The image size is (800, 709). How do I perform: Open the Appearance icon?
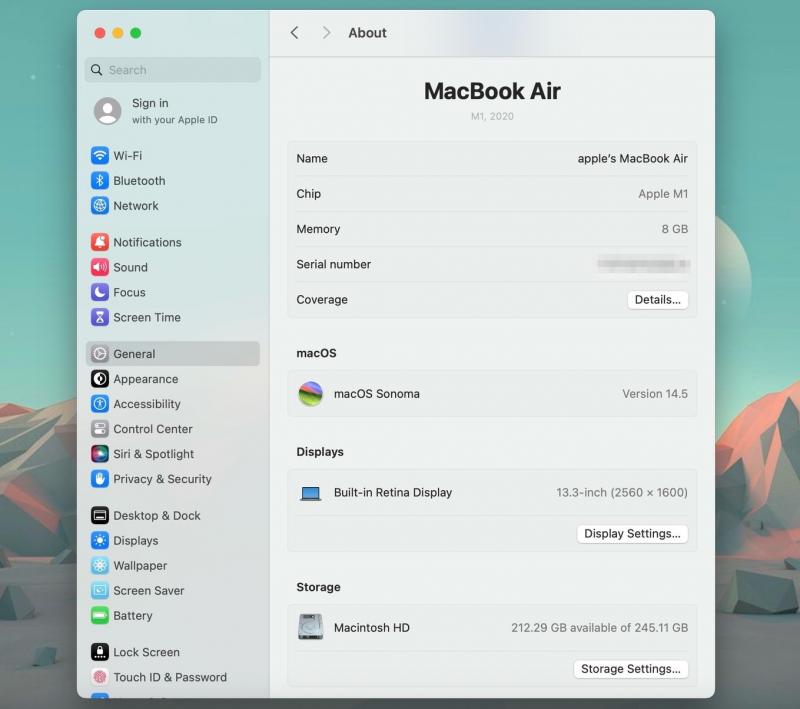100,379
